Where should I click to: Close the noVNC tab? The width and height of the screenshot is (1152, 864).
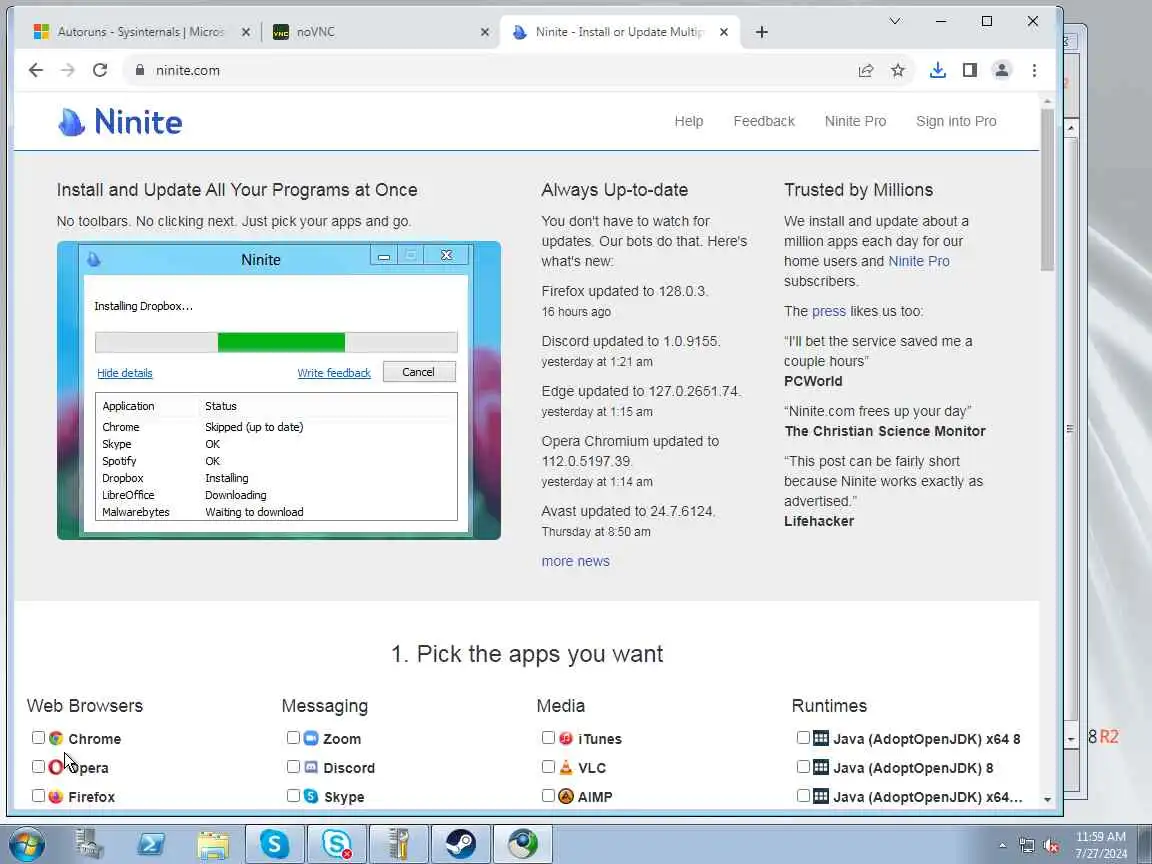(x=485, y=32)
